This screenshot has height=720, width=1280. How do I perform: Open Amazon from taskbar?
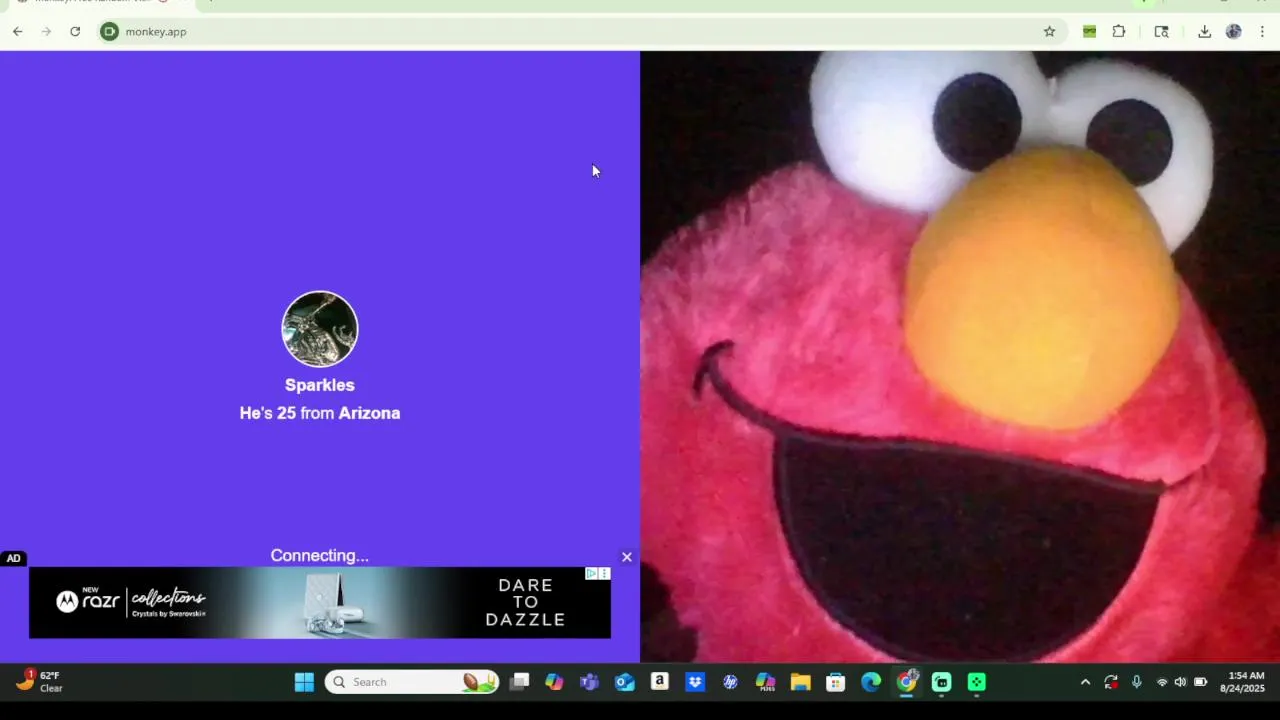tap(660, 682)
